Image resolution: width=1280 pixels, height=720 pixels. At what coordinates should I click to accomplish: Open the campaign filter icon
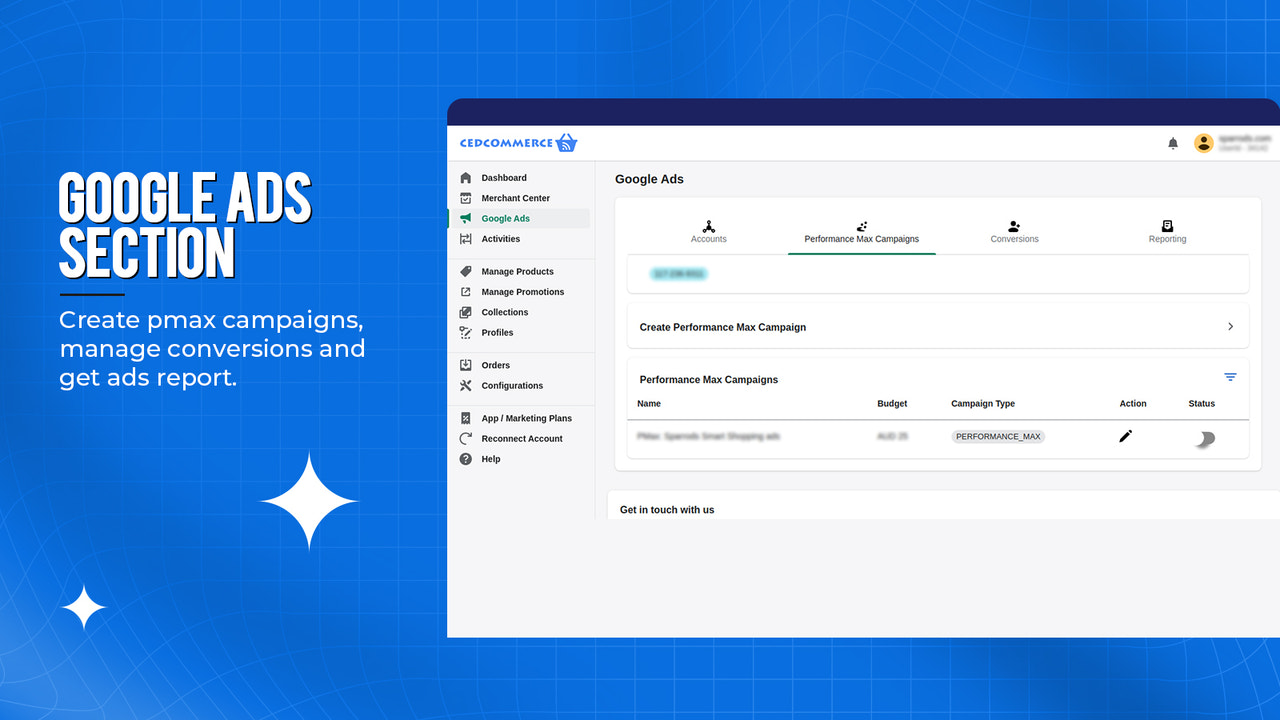pyautogui.click(x=1230, y=377)
